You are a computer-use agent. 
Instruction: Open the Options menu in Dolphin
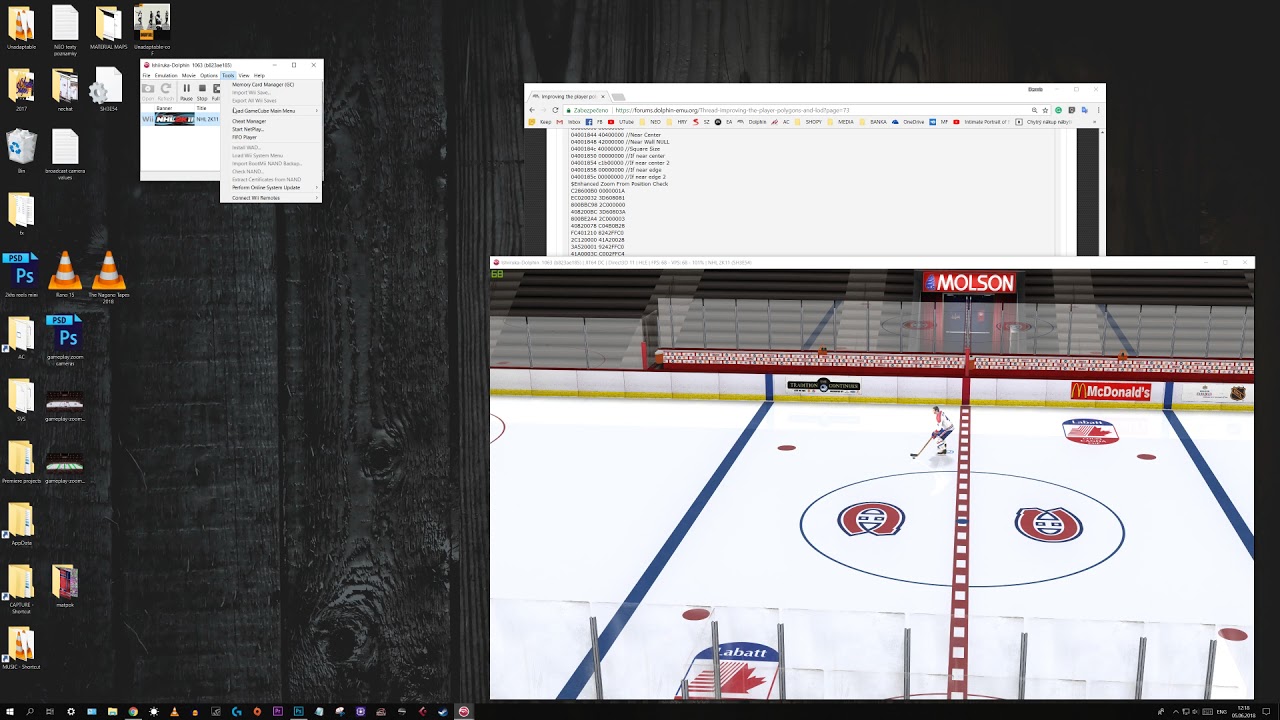(x=209, y=76)
